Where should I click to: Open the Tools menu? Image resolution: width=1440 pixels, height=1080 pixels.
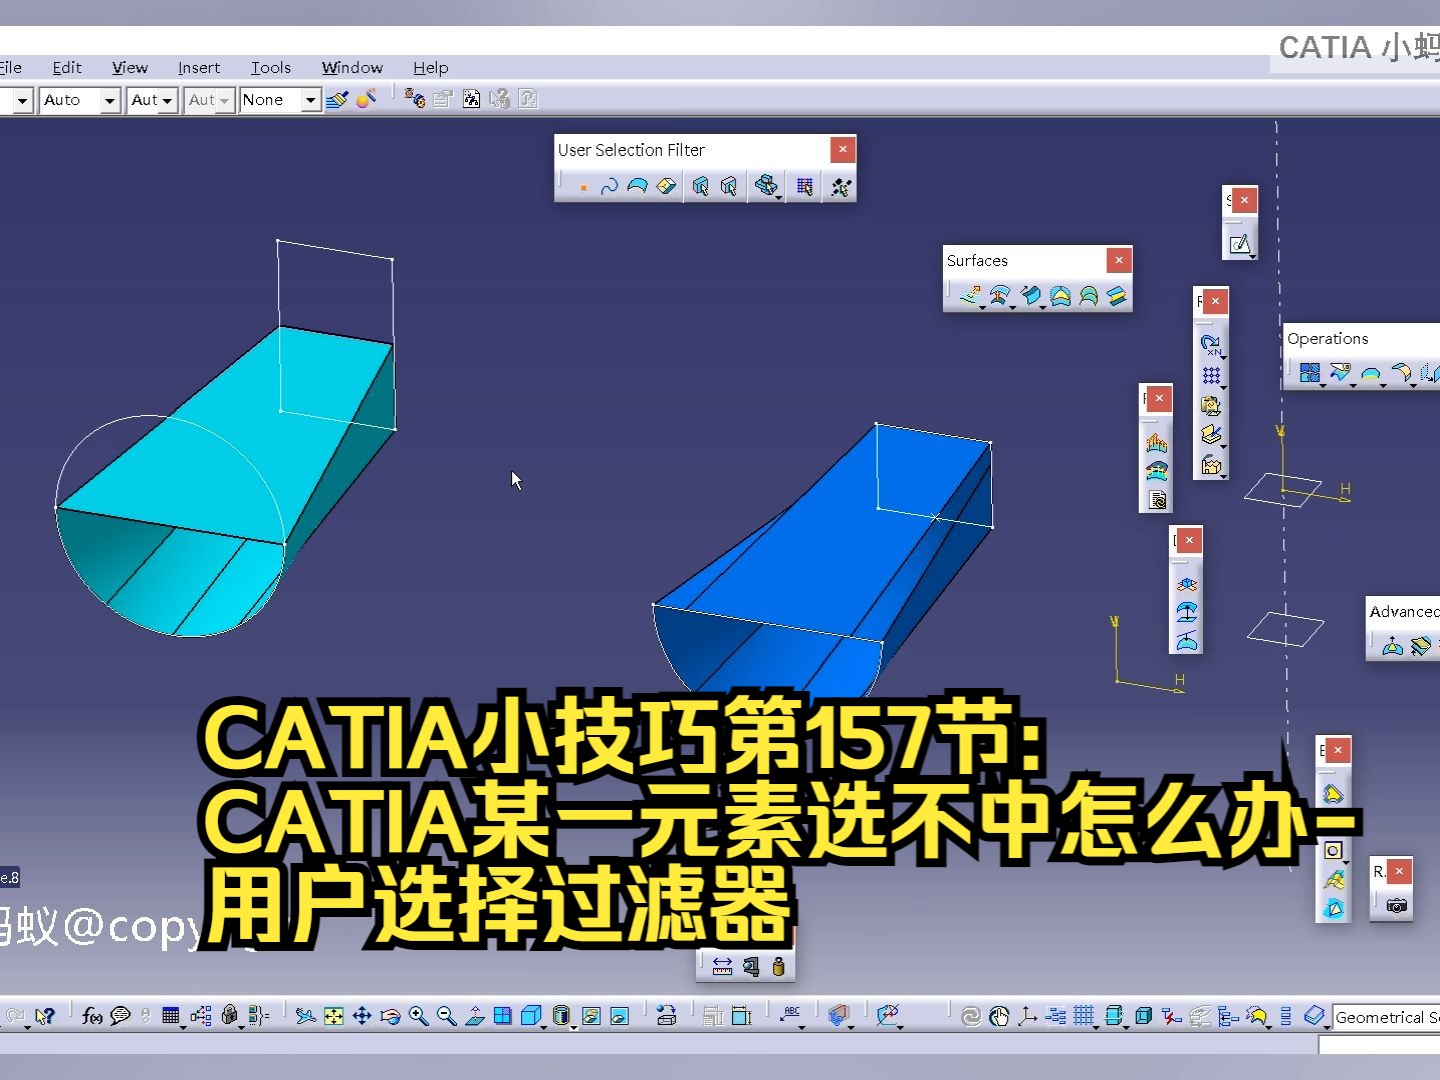271,67
